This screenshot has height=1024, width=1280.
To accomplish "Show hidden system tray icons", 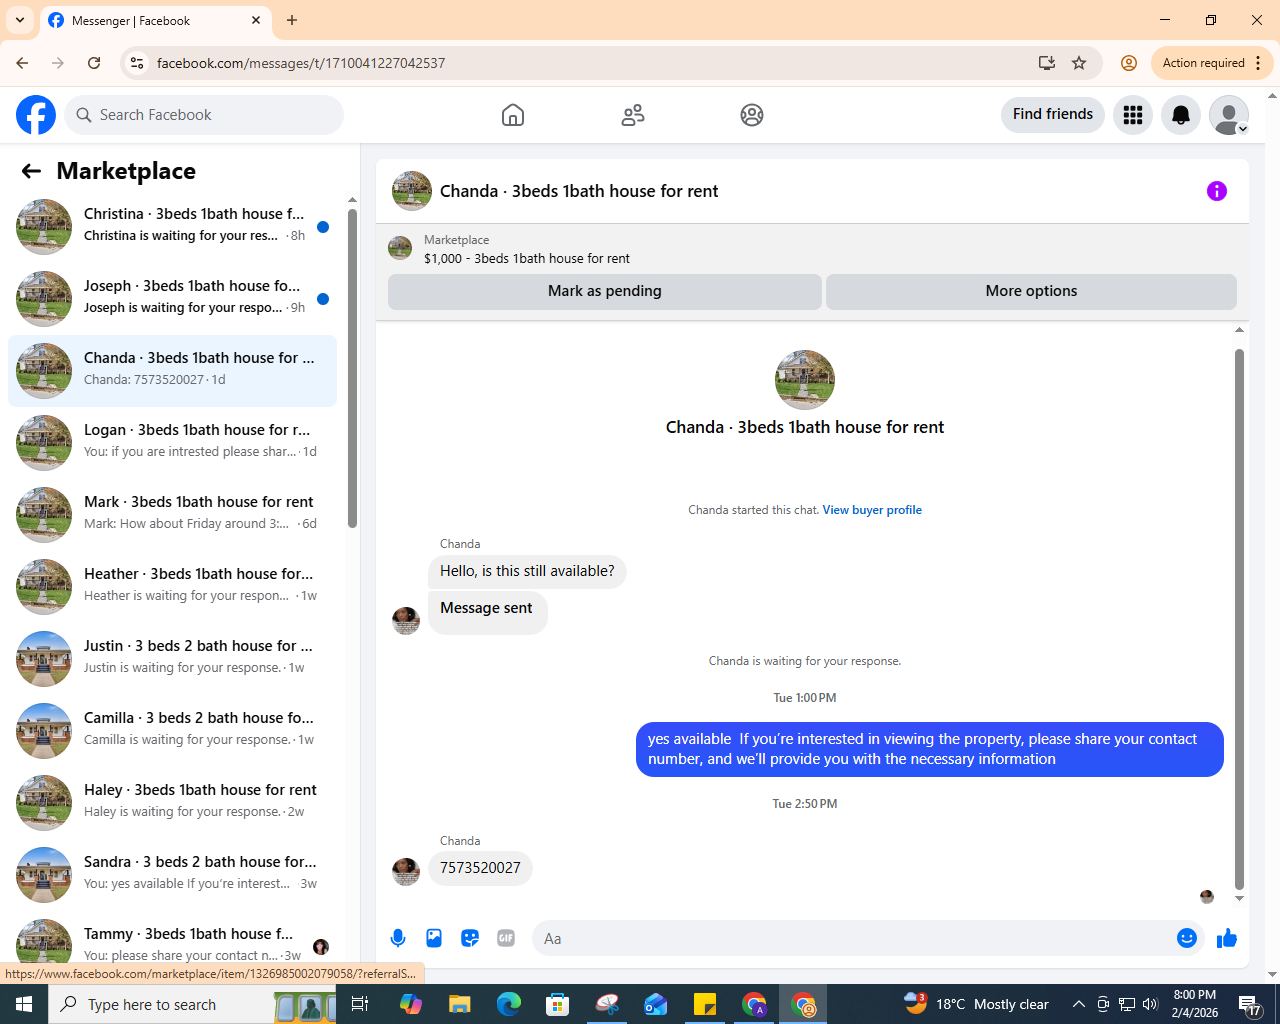I will [1078, 1004].
